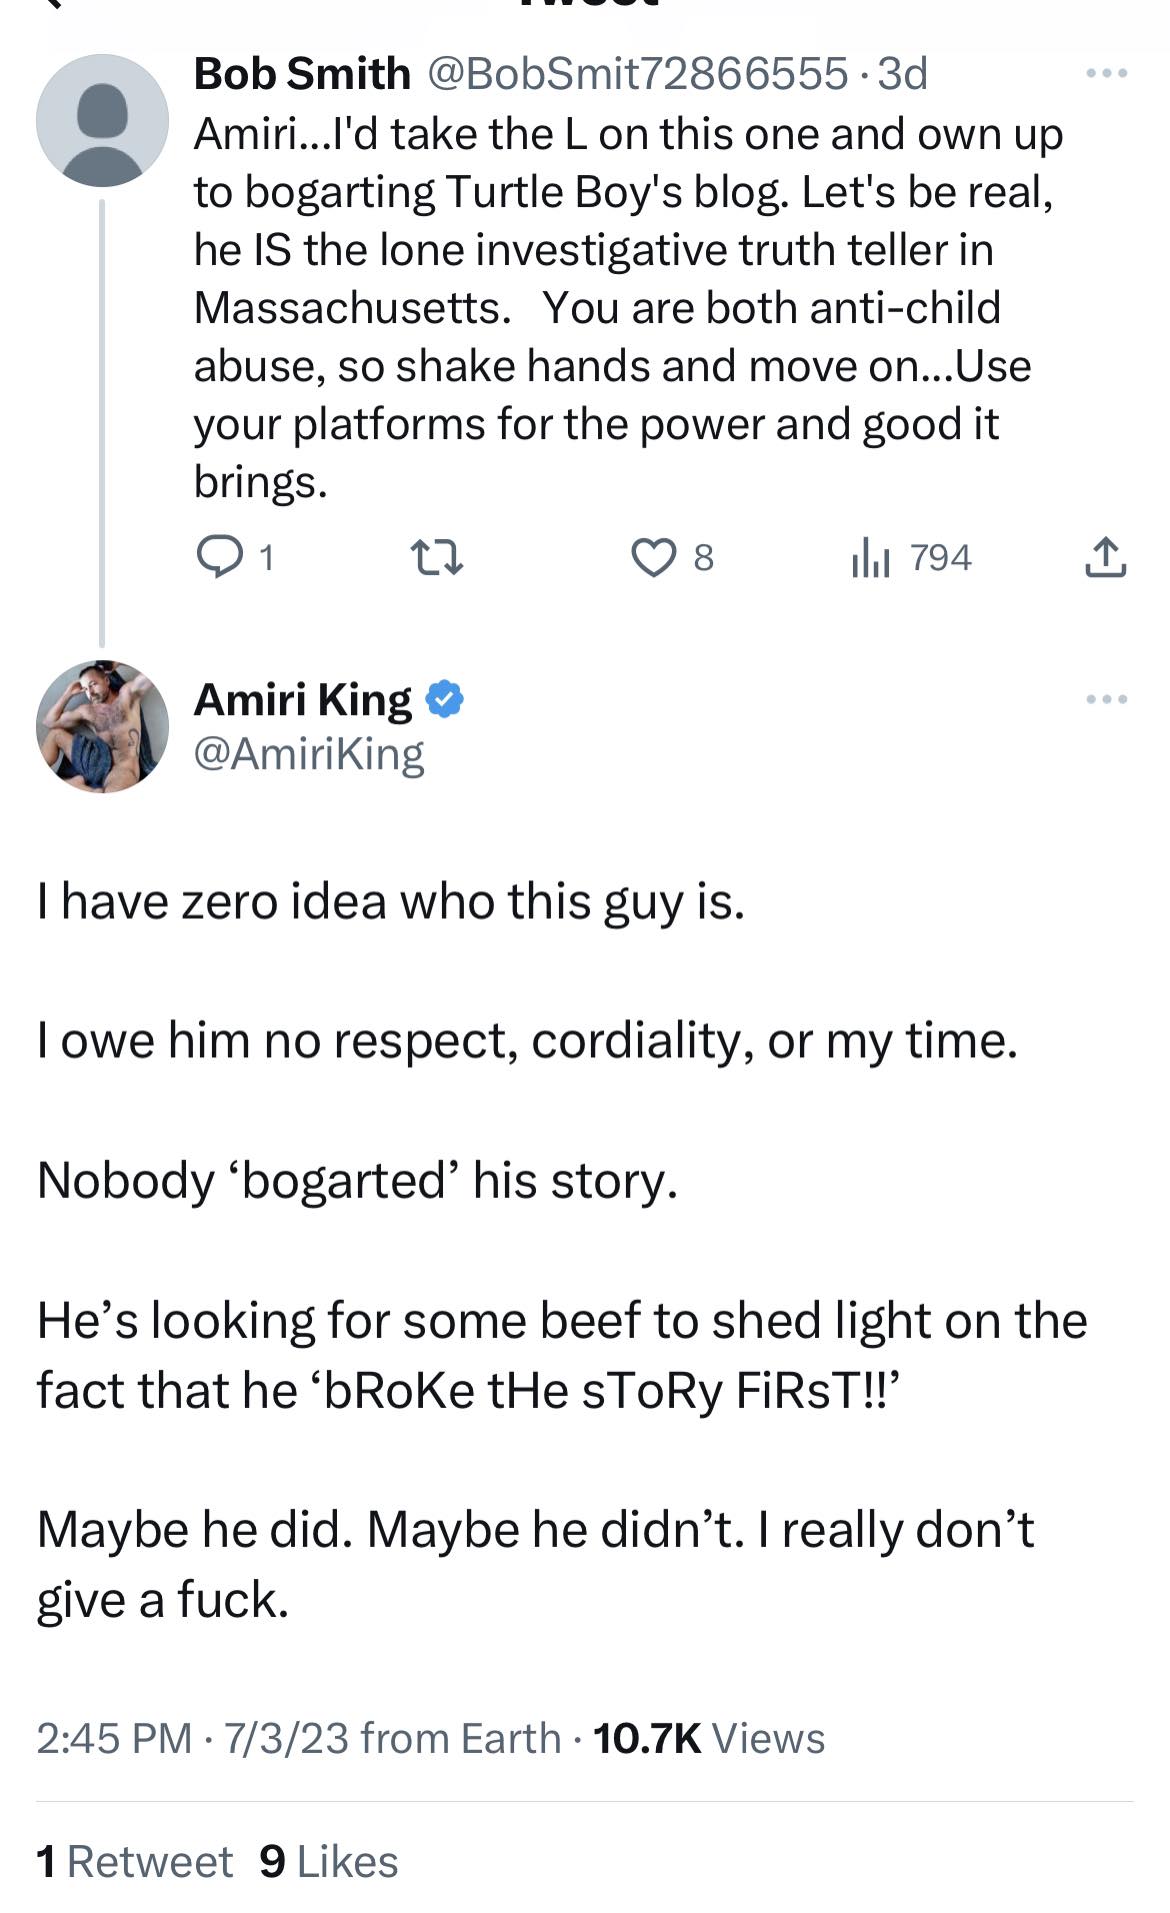
Task: Open Bob Smith's default avatar
Action: [x=102, y=120]
